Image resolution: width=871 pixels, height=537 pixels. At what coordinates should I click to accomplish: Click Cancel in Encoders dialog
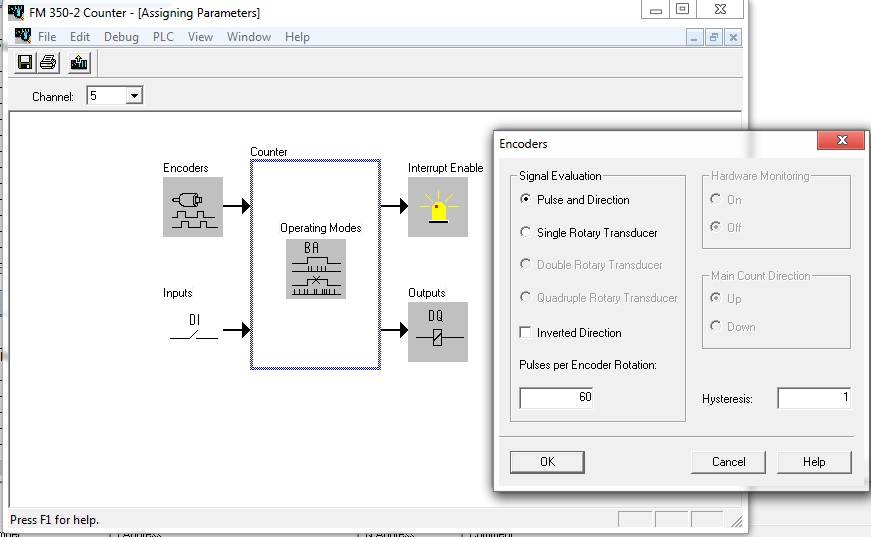click(x=728, y=462)
